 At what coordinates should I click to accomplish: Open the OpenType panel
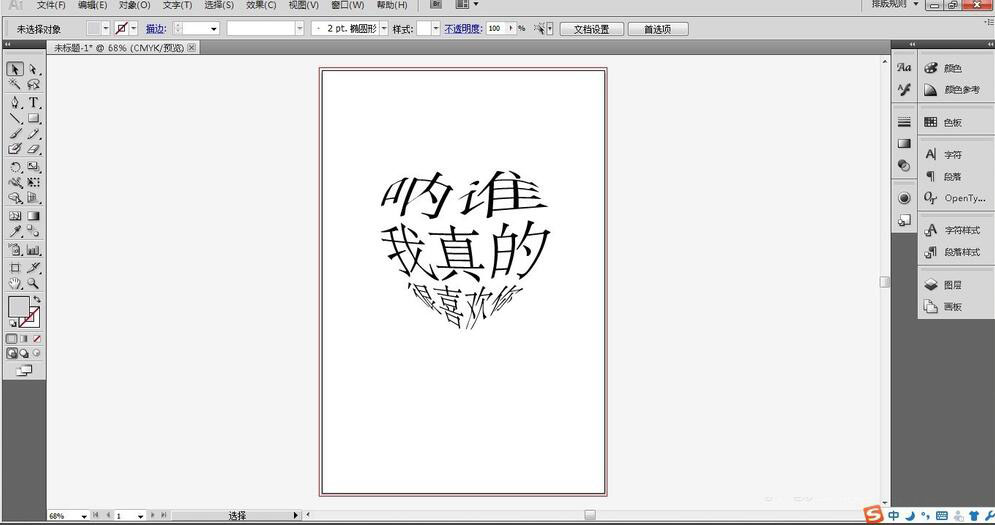(x=953, y=198)
